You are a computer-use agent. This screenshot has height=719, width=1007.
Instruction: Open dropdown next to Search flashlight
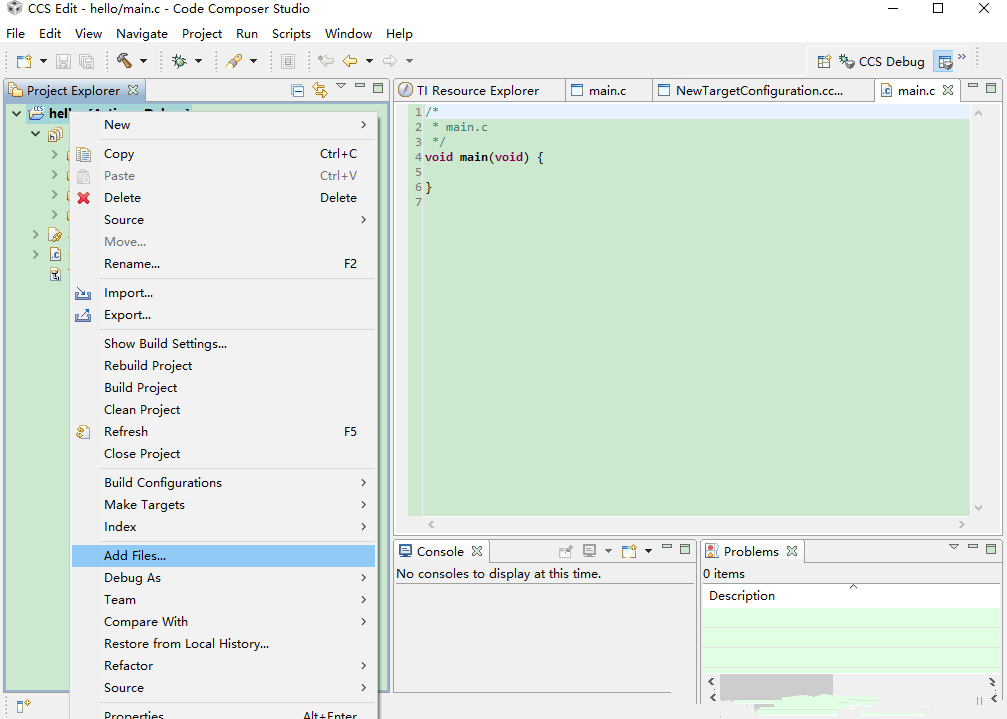[253, 61]
